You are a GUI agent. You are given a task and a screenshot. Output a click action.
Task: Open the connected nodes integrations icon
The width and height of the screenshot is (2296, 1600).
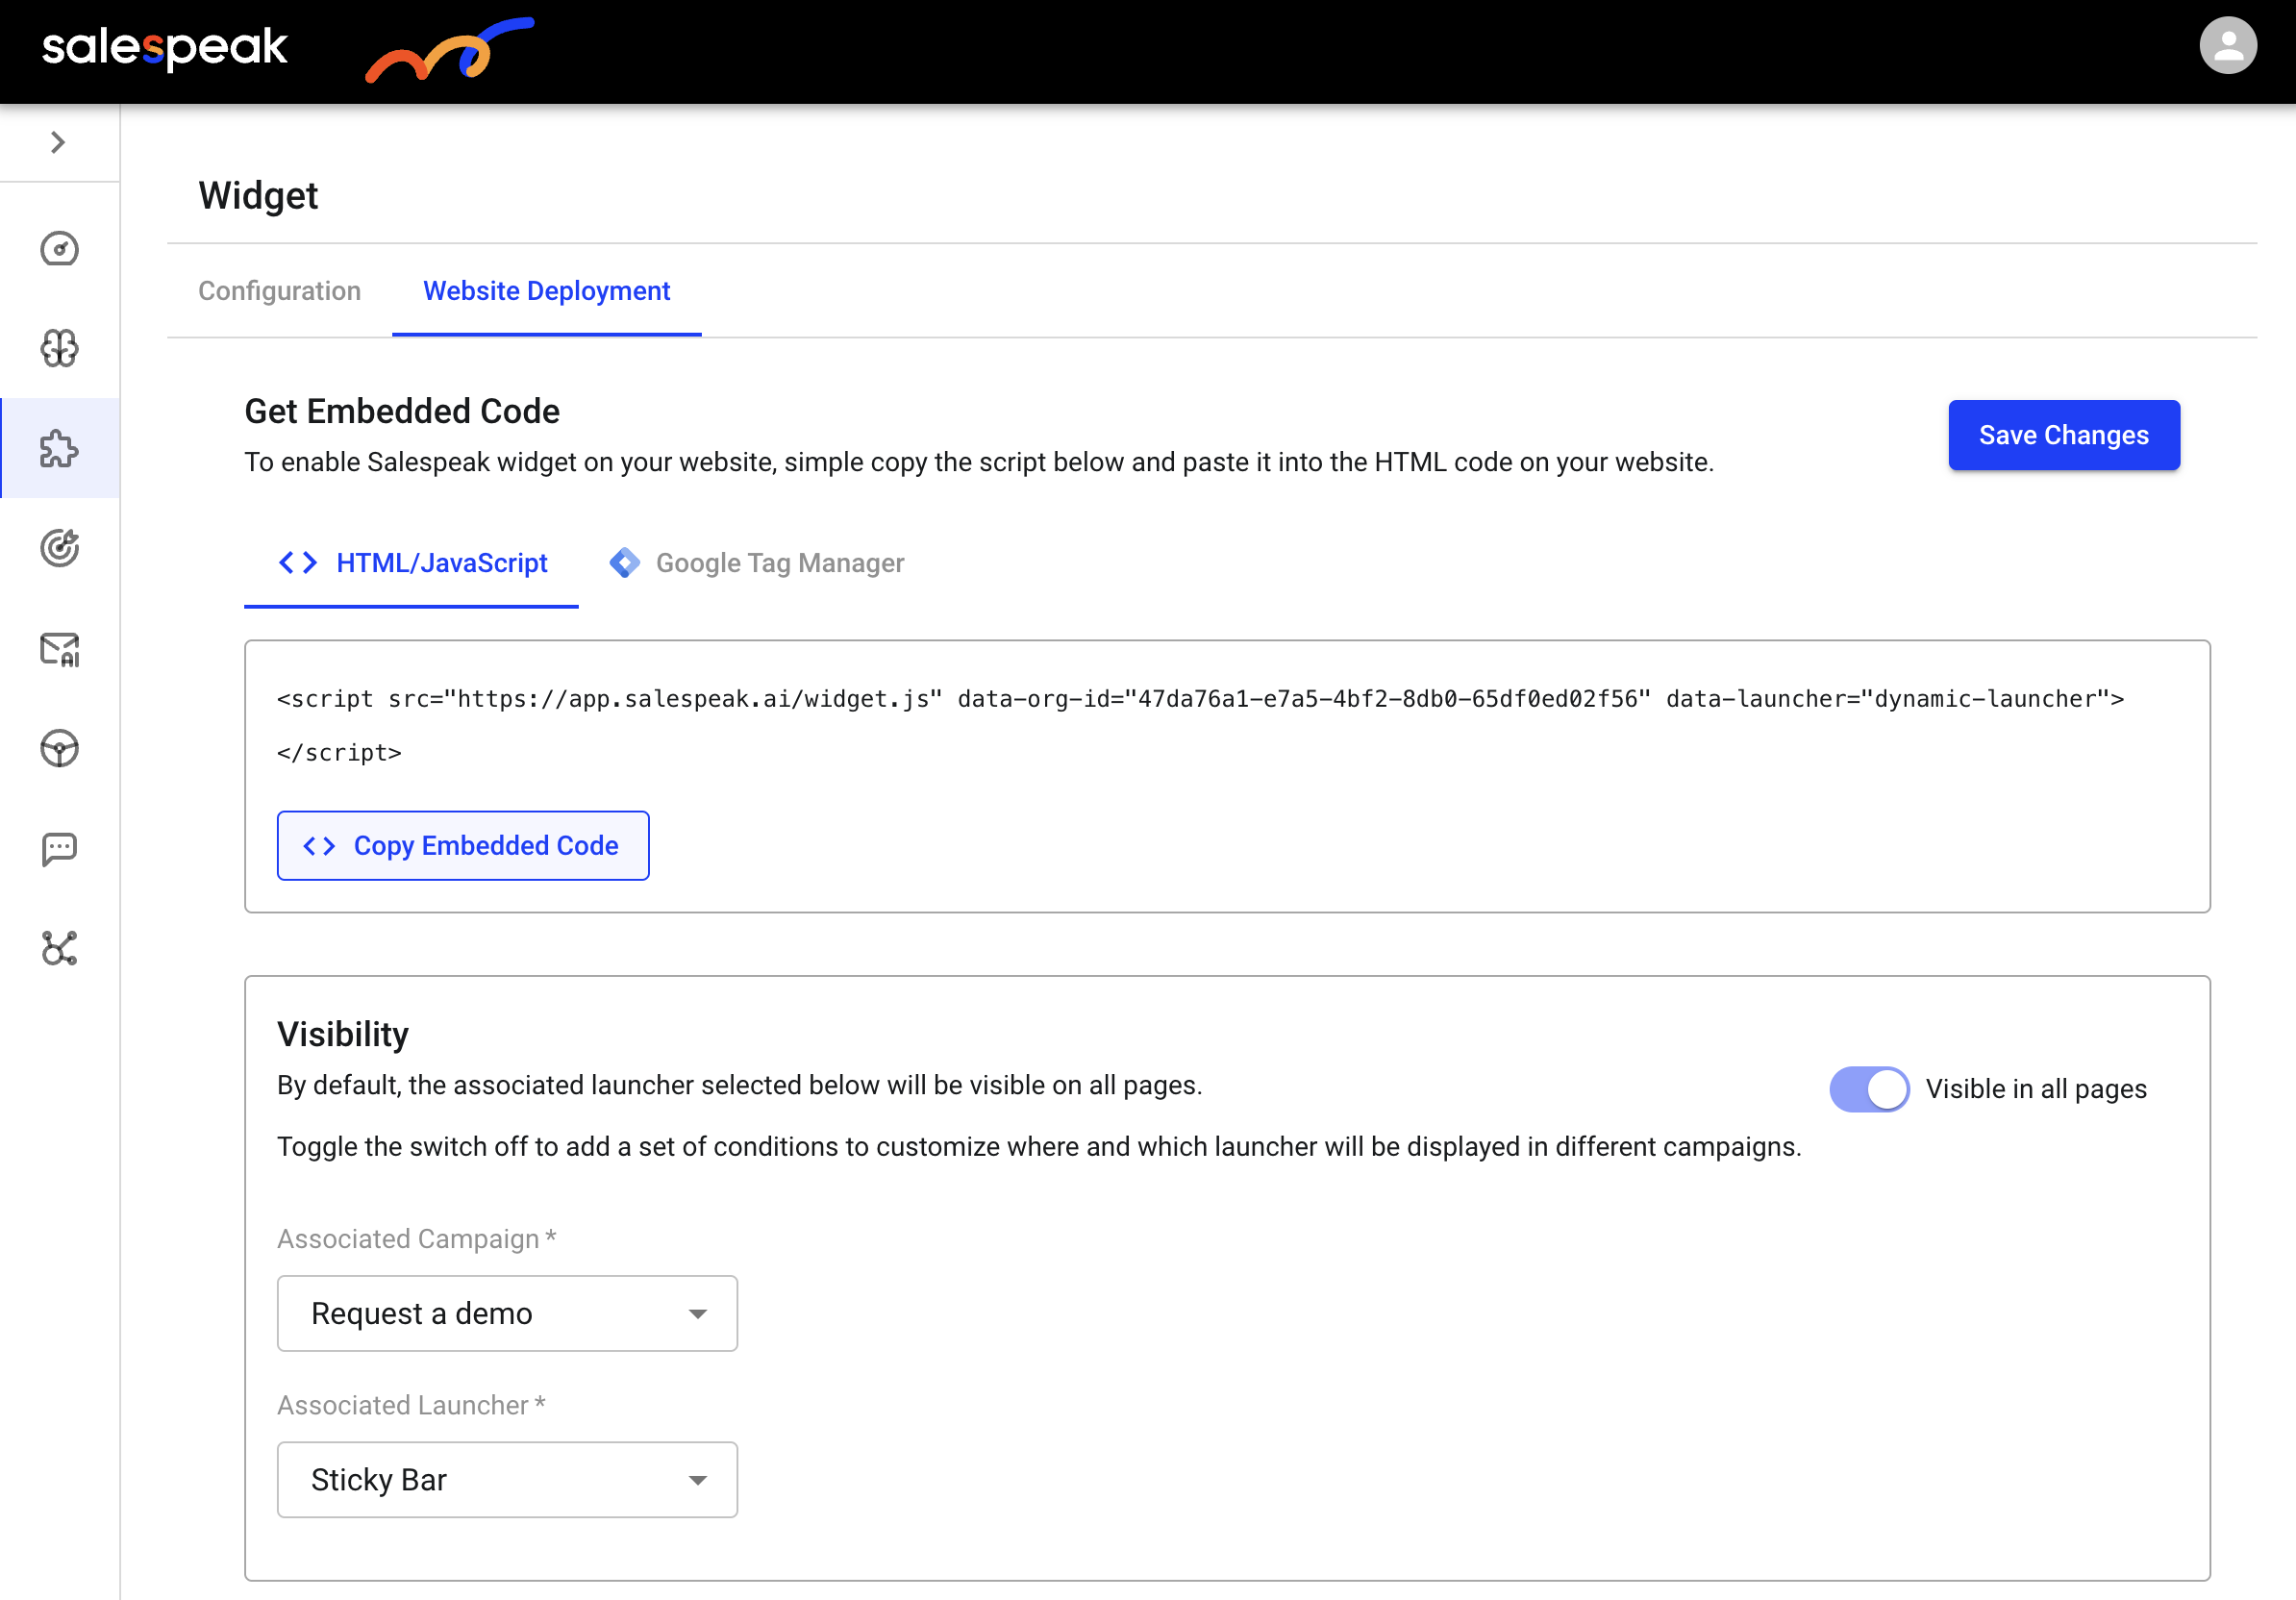(59, 948)
